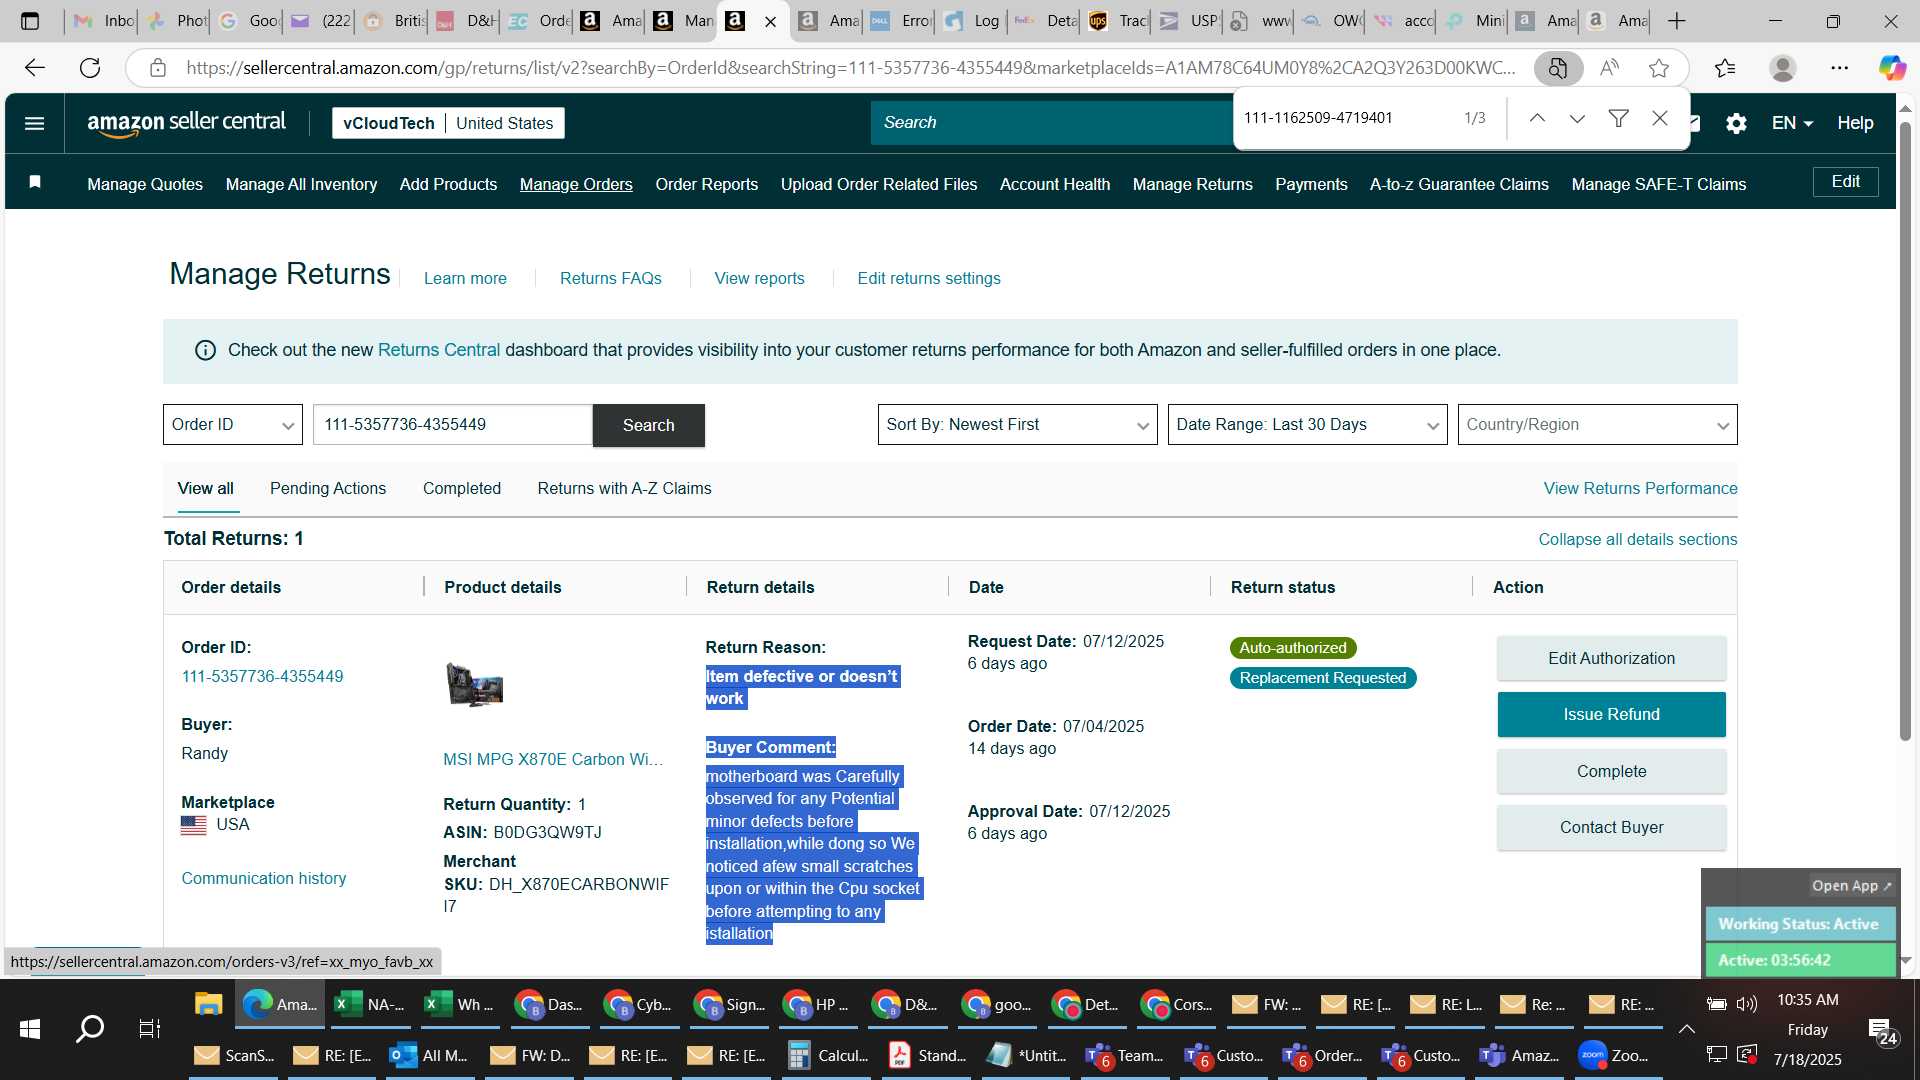
Task: Open Account Health in nav bar
Action: 1055,184
